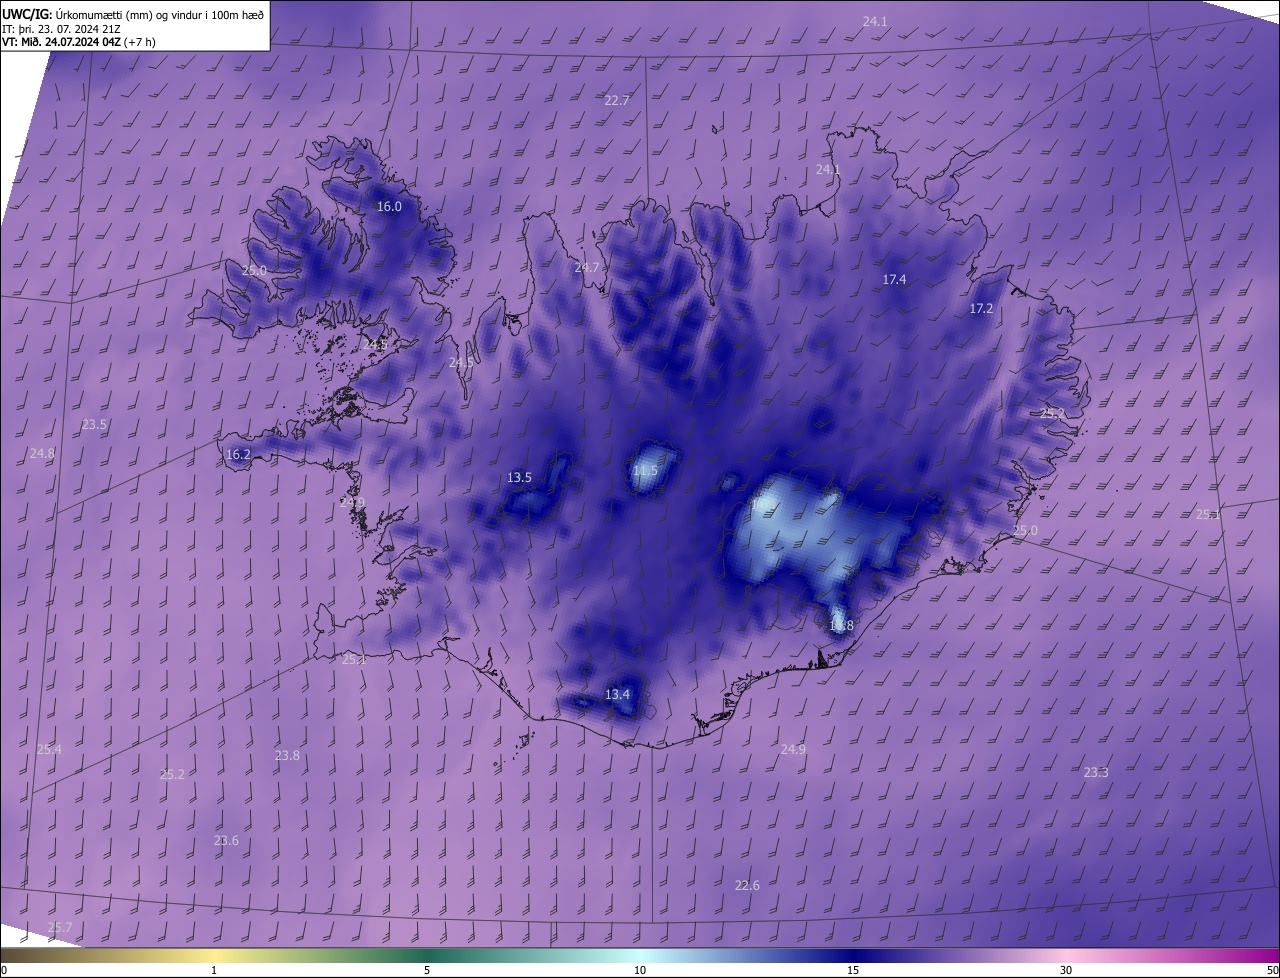The height and width of the screenshot is (978, 1280).
Task: Click the map value 25.4
Action: point(49,750)
